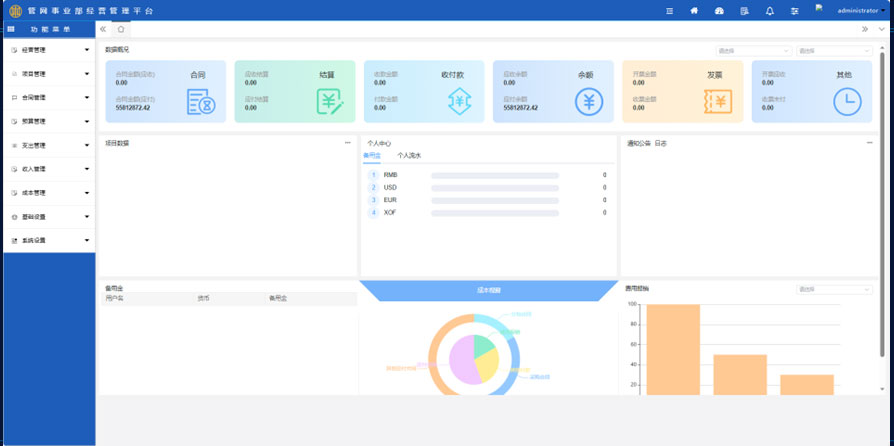The image size is (894, 446).
Task: Open the first 请选择 dropdown in 数据概况
Action: coord(753,50)
